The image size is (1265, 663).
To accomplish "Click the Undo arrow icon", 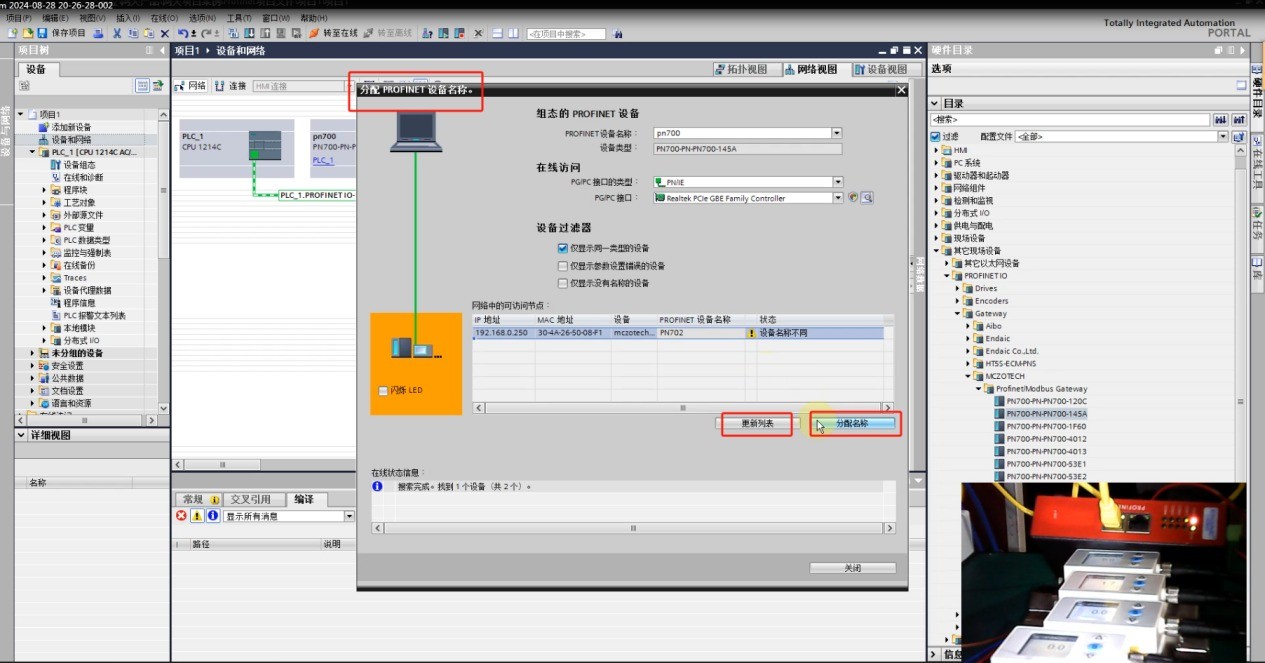I will click(x=182, y=33).
